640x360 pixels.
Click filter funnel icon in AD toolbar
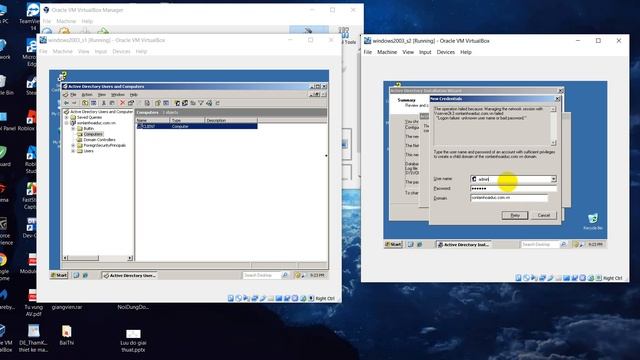coord(201,103)
